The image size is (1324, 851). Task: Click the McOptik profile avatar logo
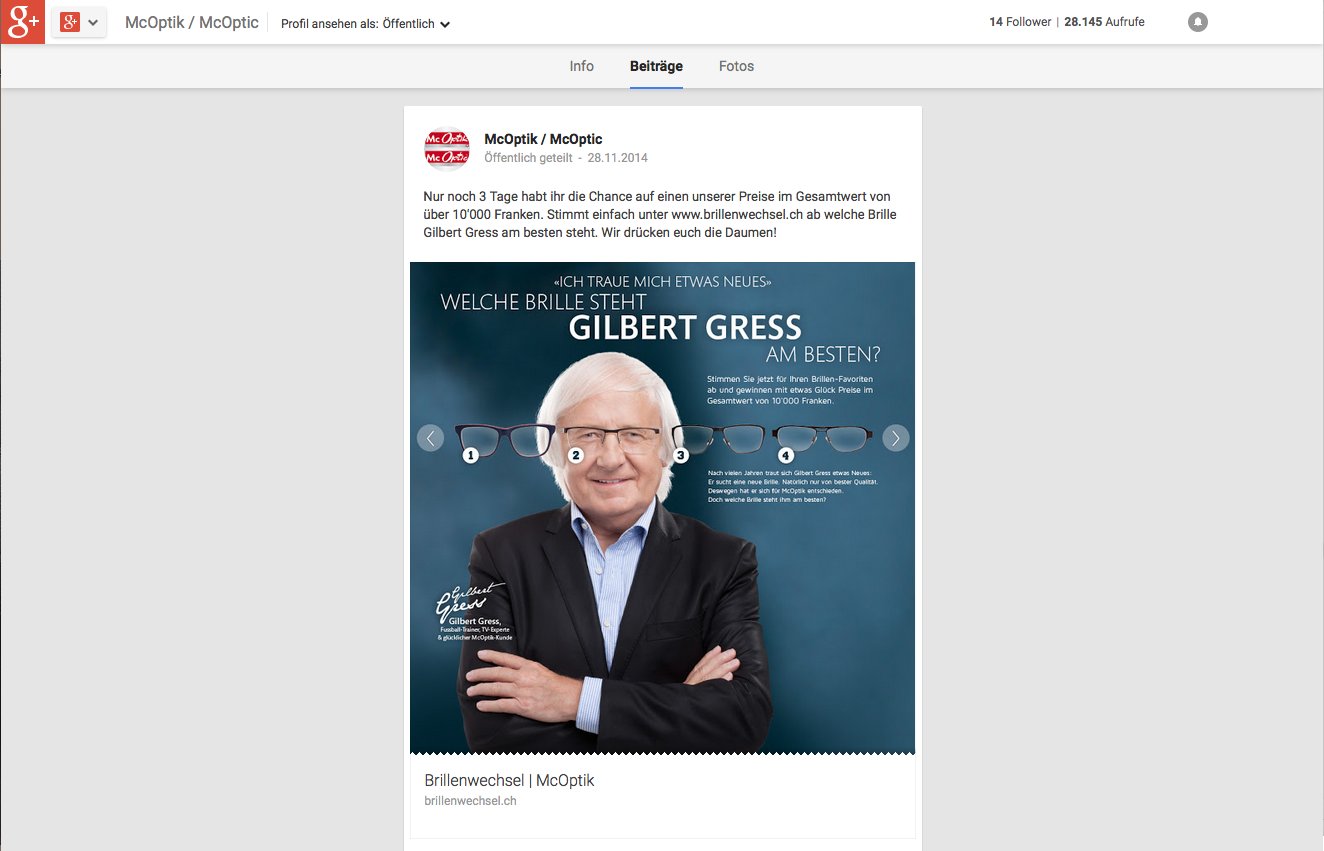[447, 149]
